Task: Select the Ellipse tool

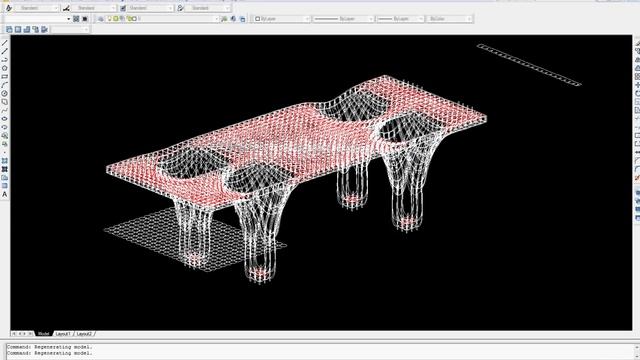Action: pyautogui.click(x=4, y=118)
